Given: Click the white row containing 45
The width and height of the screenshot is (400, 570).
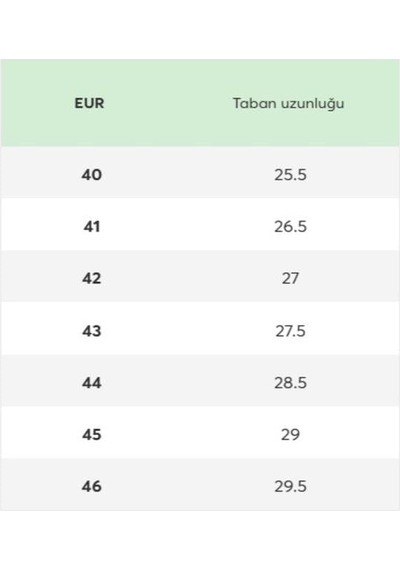Looking at the screenshot, I should [200, 433].
